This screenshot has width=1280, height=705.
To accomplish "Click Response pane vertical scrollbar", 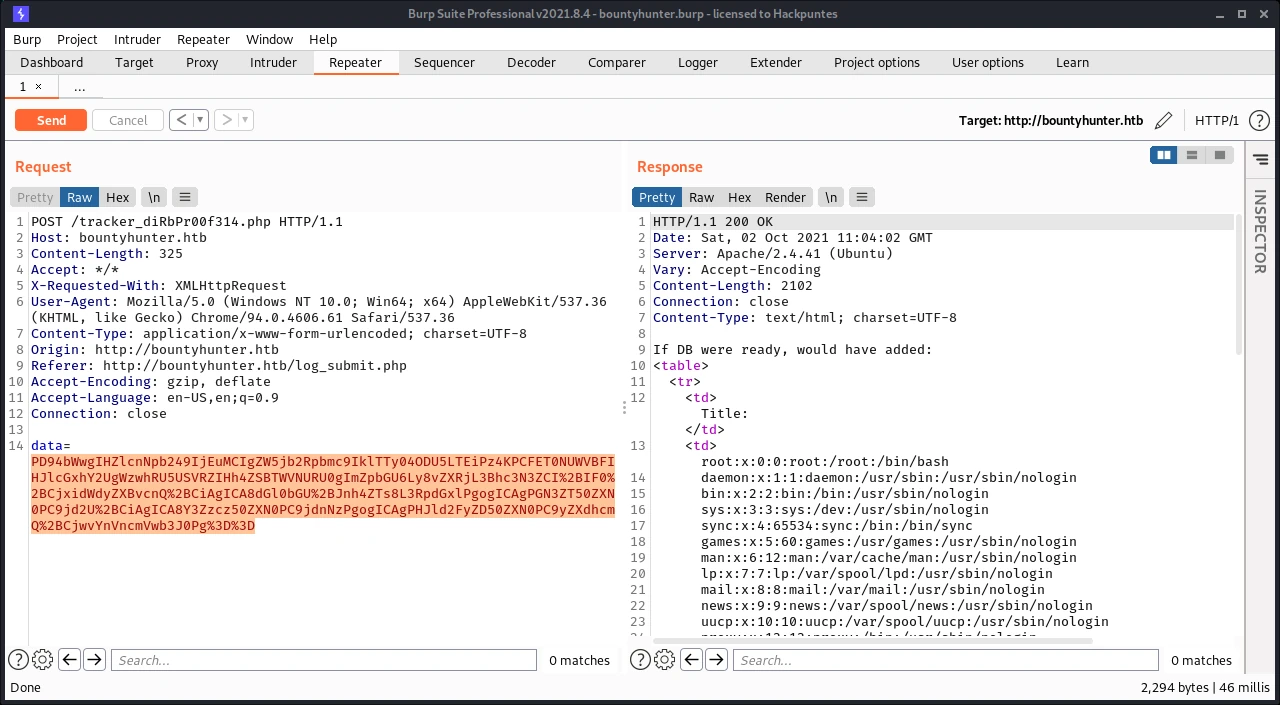I will [x=1239, y=285].
